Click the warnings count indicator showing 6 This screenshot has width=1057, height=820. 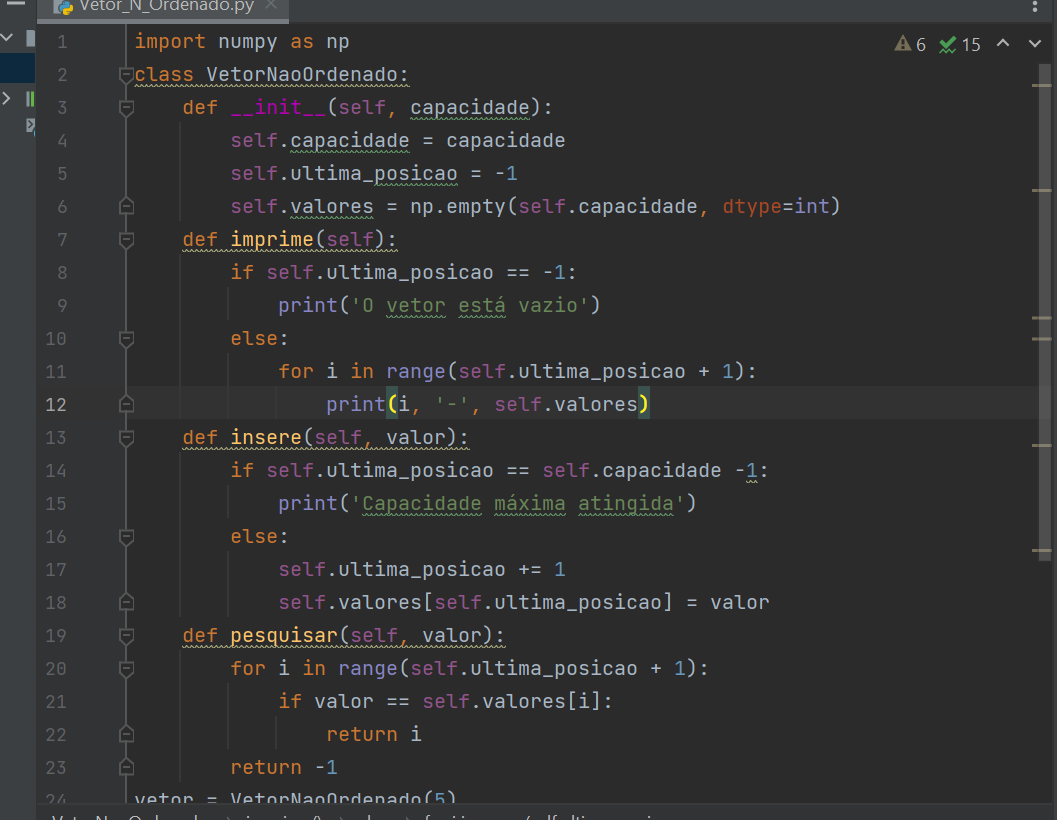[x=910, y=45]
